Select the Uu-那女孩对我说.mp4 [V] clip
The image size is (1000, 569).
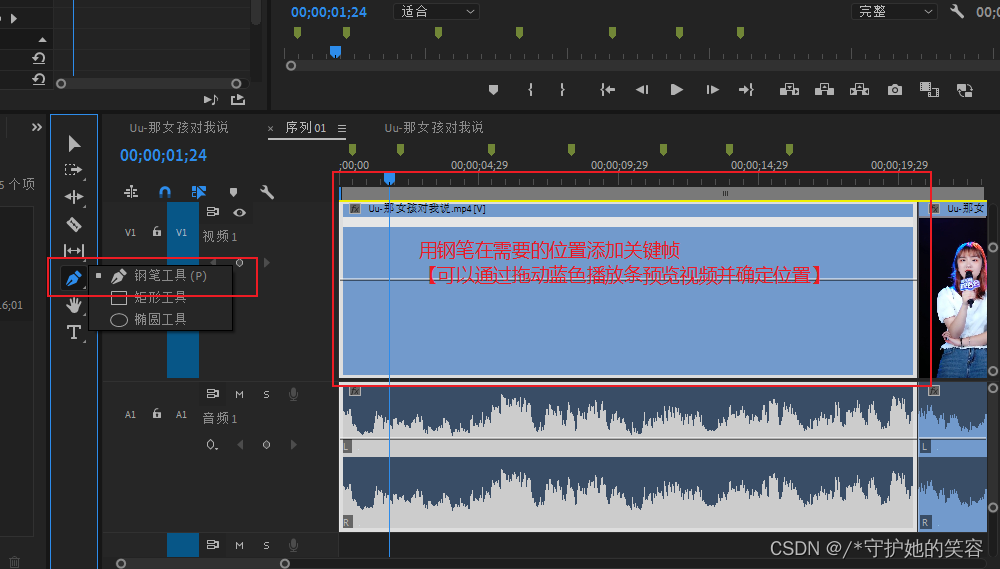pos(628,290)
